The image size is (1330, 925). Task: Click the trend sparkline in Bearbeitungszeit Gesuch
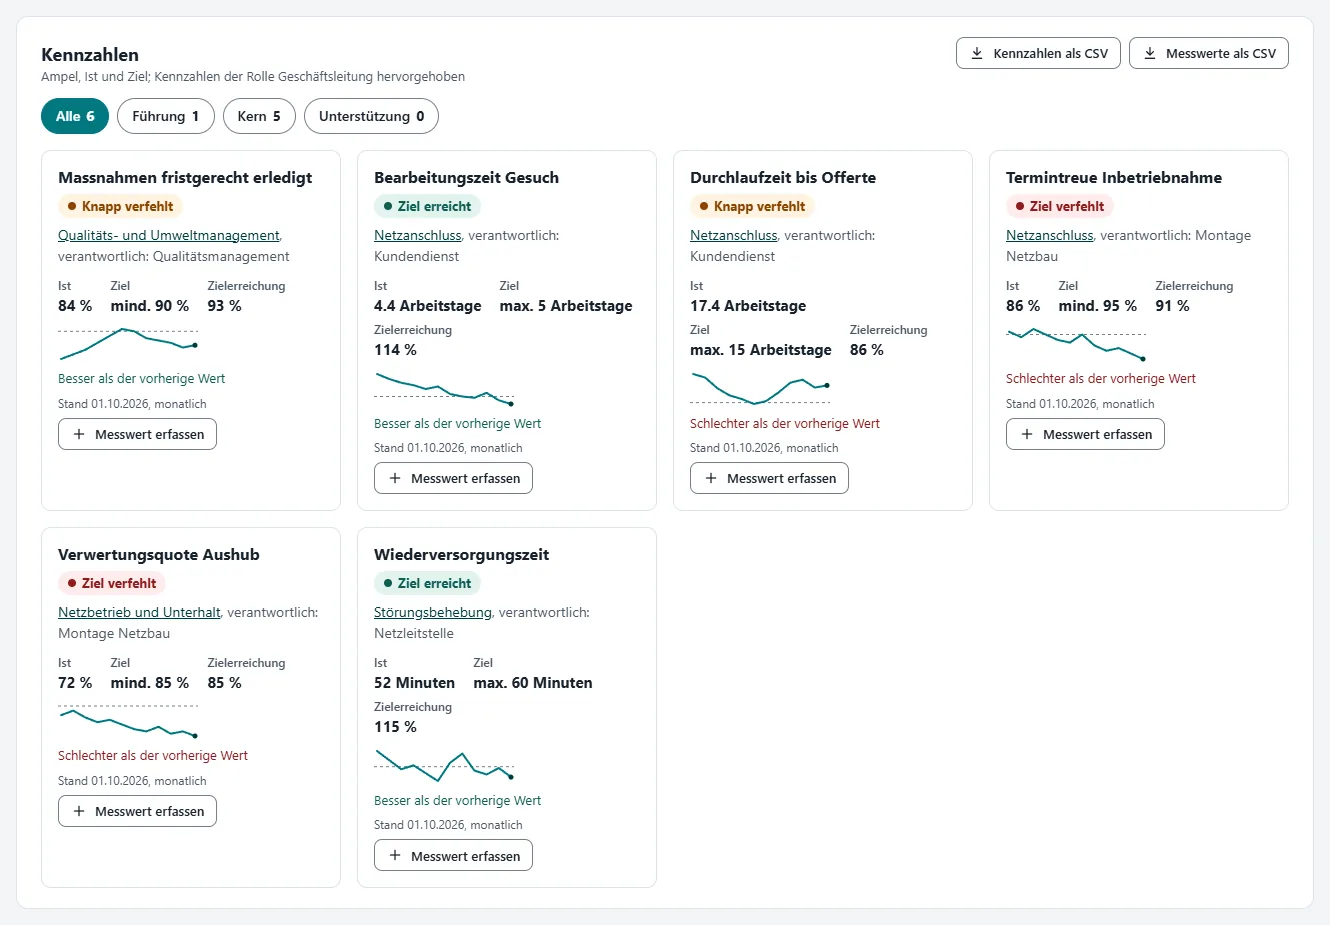pos(444,388)
